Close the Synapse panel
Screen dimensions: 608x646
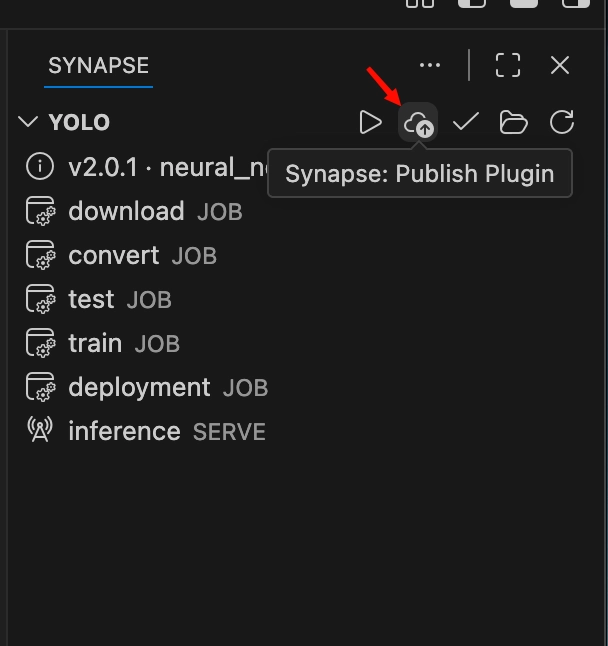pyautogui.click(x=560, y=65)
